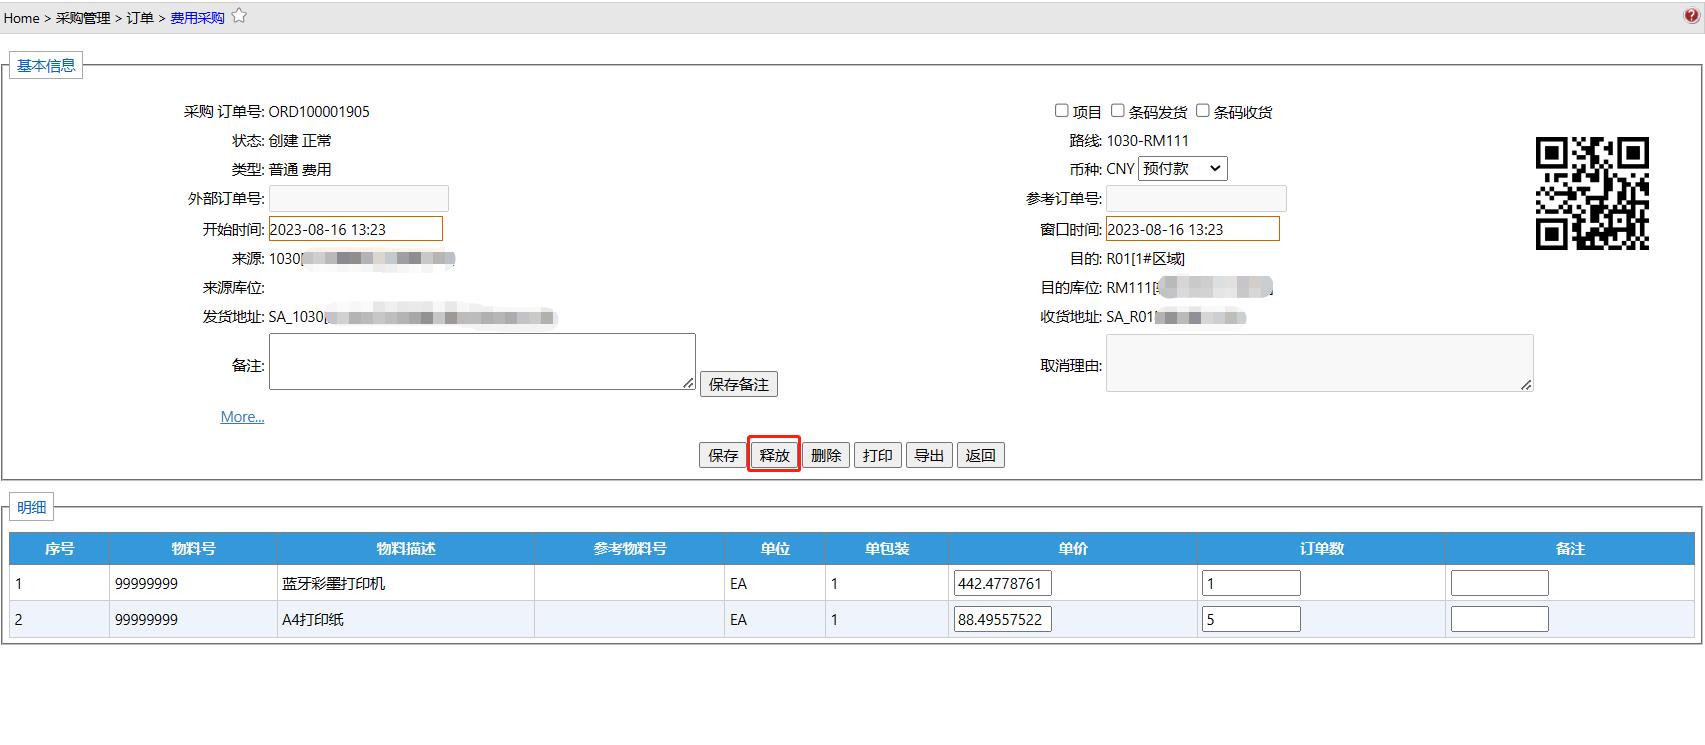Click the 保存备注 button

[739, 384]
